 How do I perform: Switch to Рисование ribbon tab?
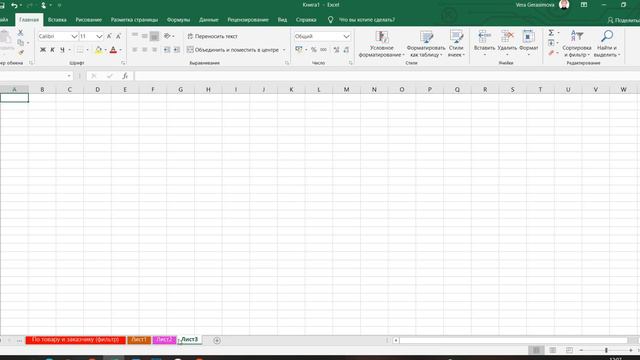(x=89, y=20)
